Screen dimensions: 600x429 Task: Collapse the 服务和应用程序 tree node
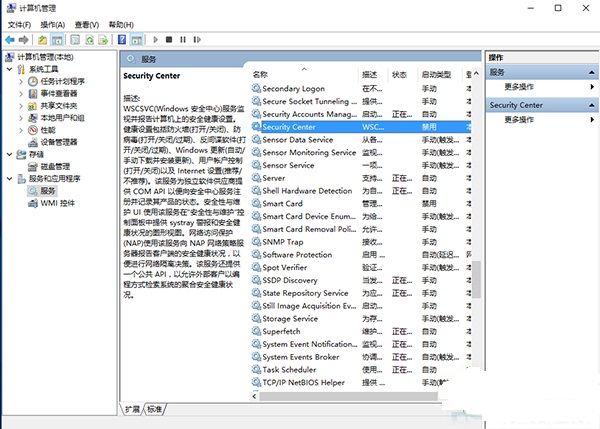click(10, 179)
